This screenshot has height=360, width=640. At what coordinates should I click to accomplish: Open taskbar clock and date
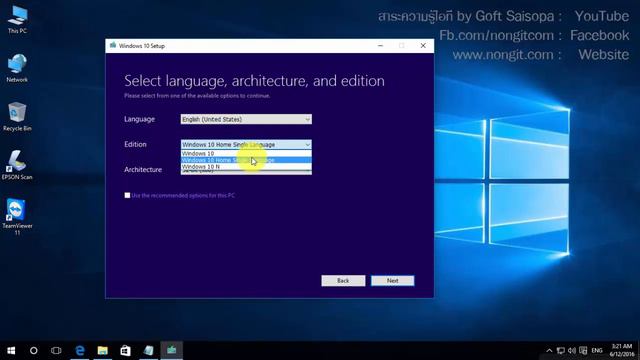click(622, 350)
